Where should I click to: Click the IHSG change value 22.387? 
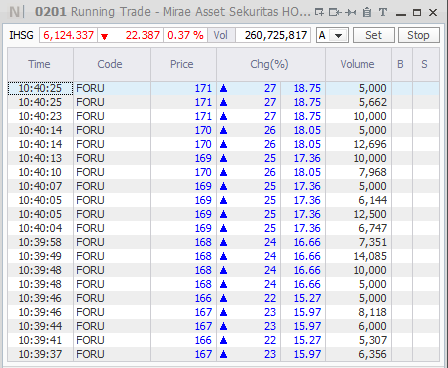pos(143,35)
